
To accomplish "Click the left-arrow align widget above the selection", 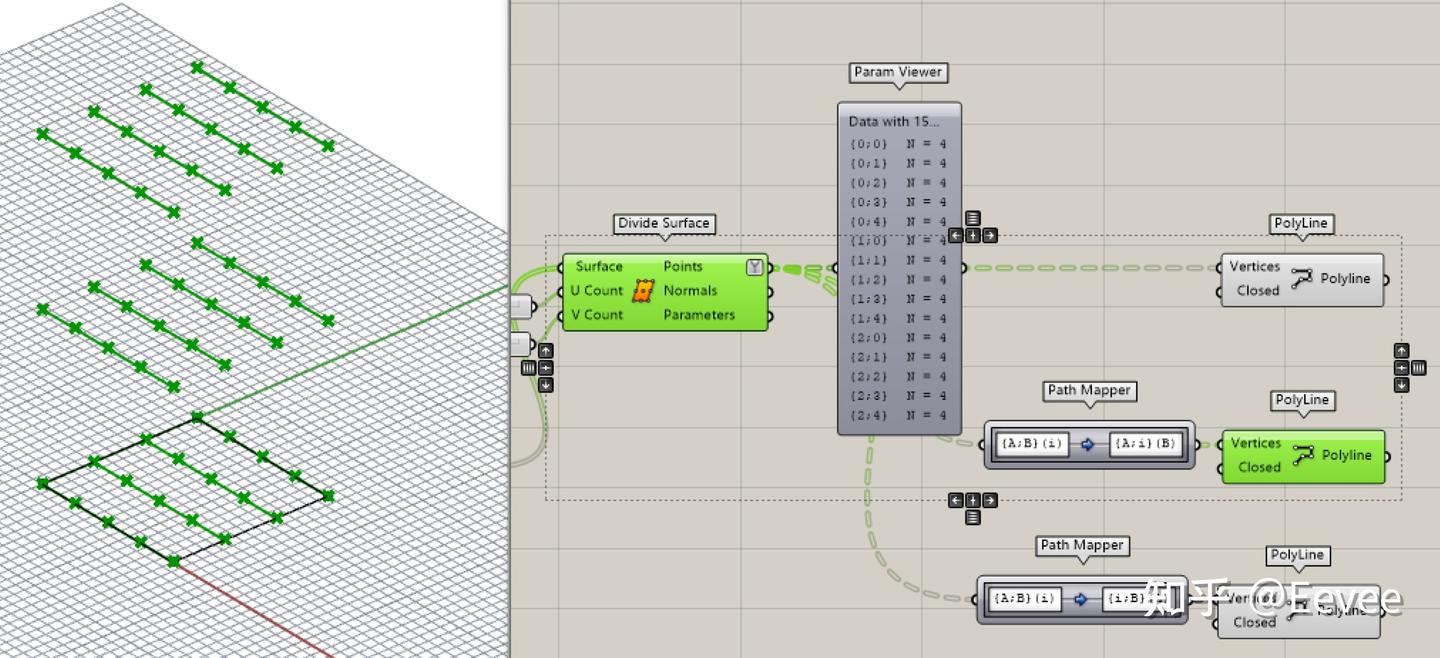I will (956, 236).
